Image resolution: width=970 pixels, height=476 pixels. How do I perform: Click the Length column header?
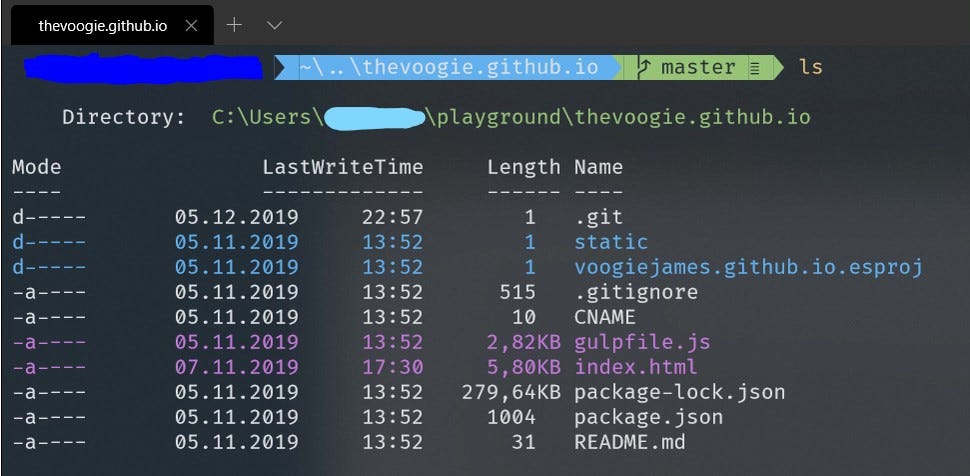coord(523,168)
